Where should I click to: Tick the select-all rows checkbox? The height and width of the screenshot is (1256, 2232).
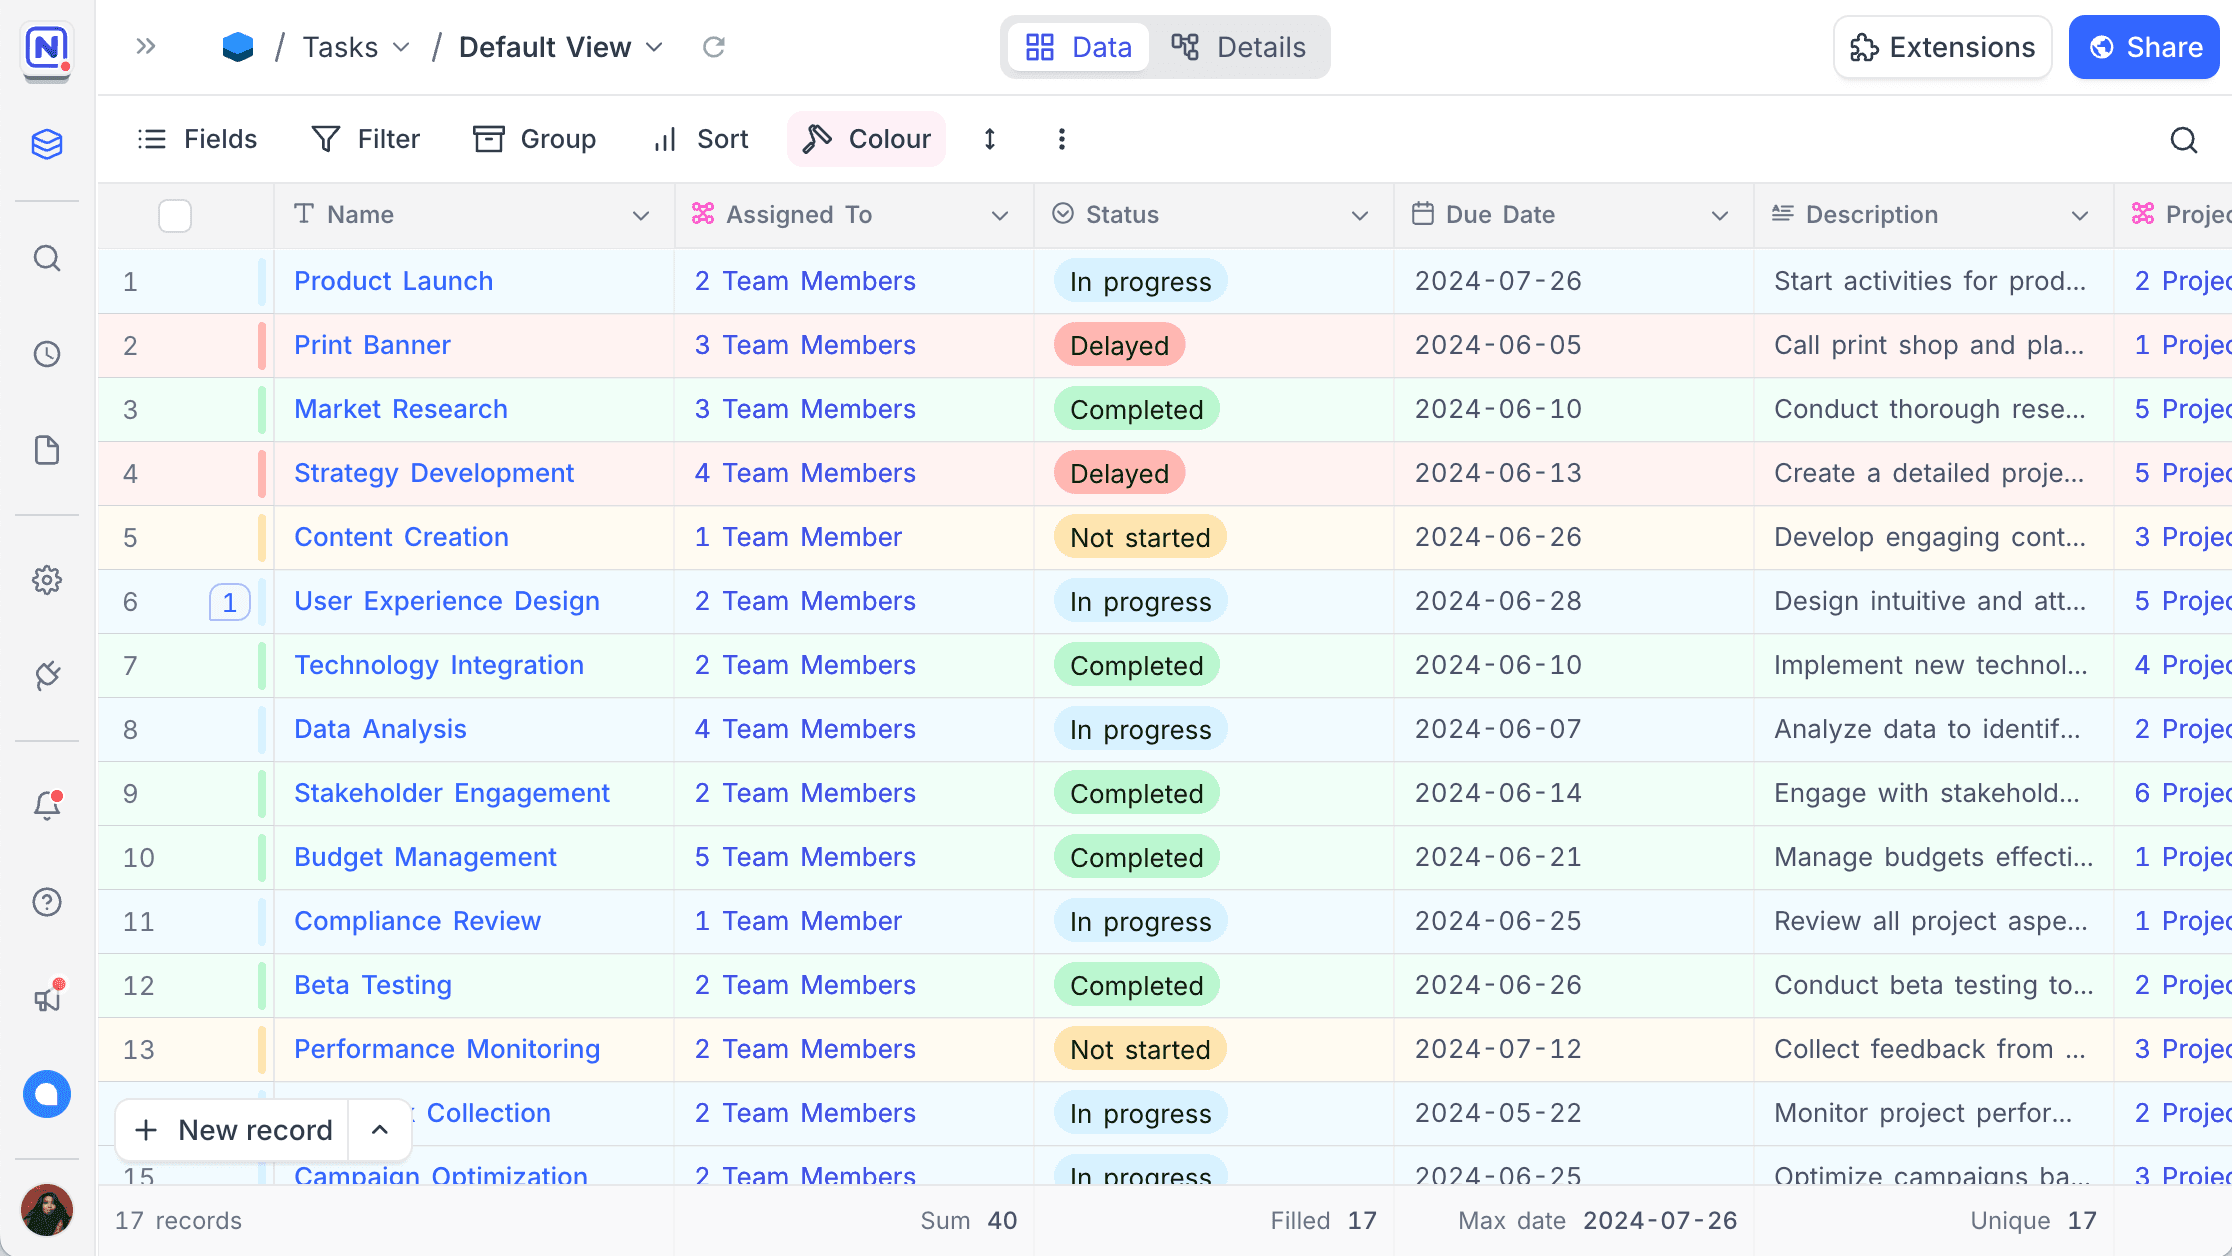coord(175,216)
